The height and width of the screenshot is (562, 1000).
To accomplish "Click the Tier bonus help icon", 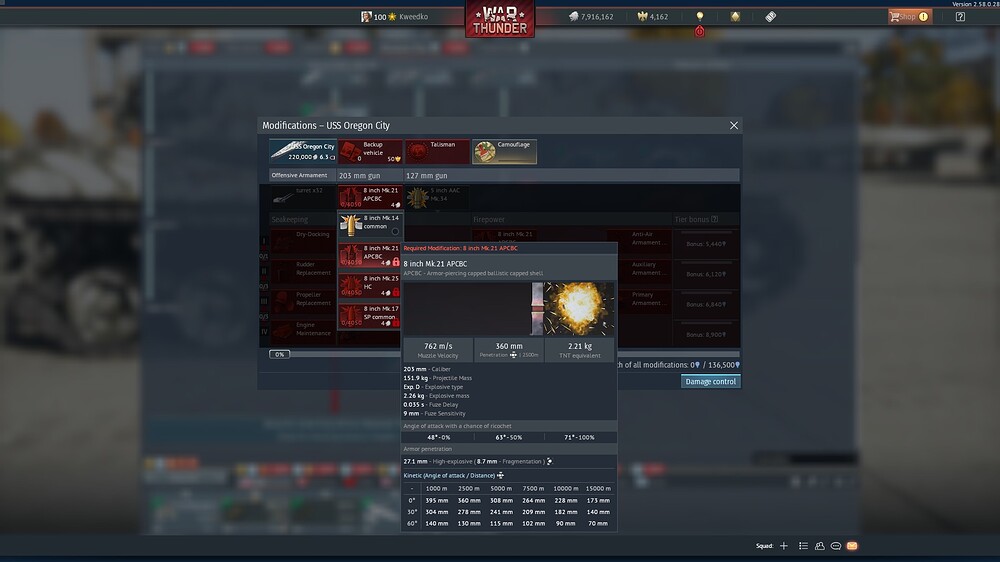I will 714,219.
